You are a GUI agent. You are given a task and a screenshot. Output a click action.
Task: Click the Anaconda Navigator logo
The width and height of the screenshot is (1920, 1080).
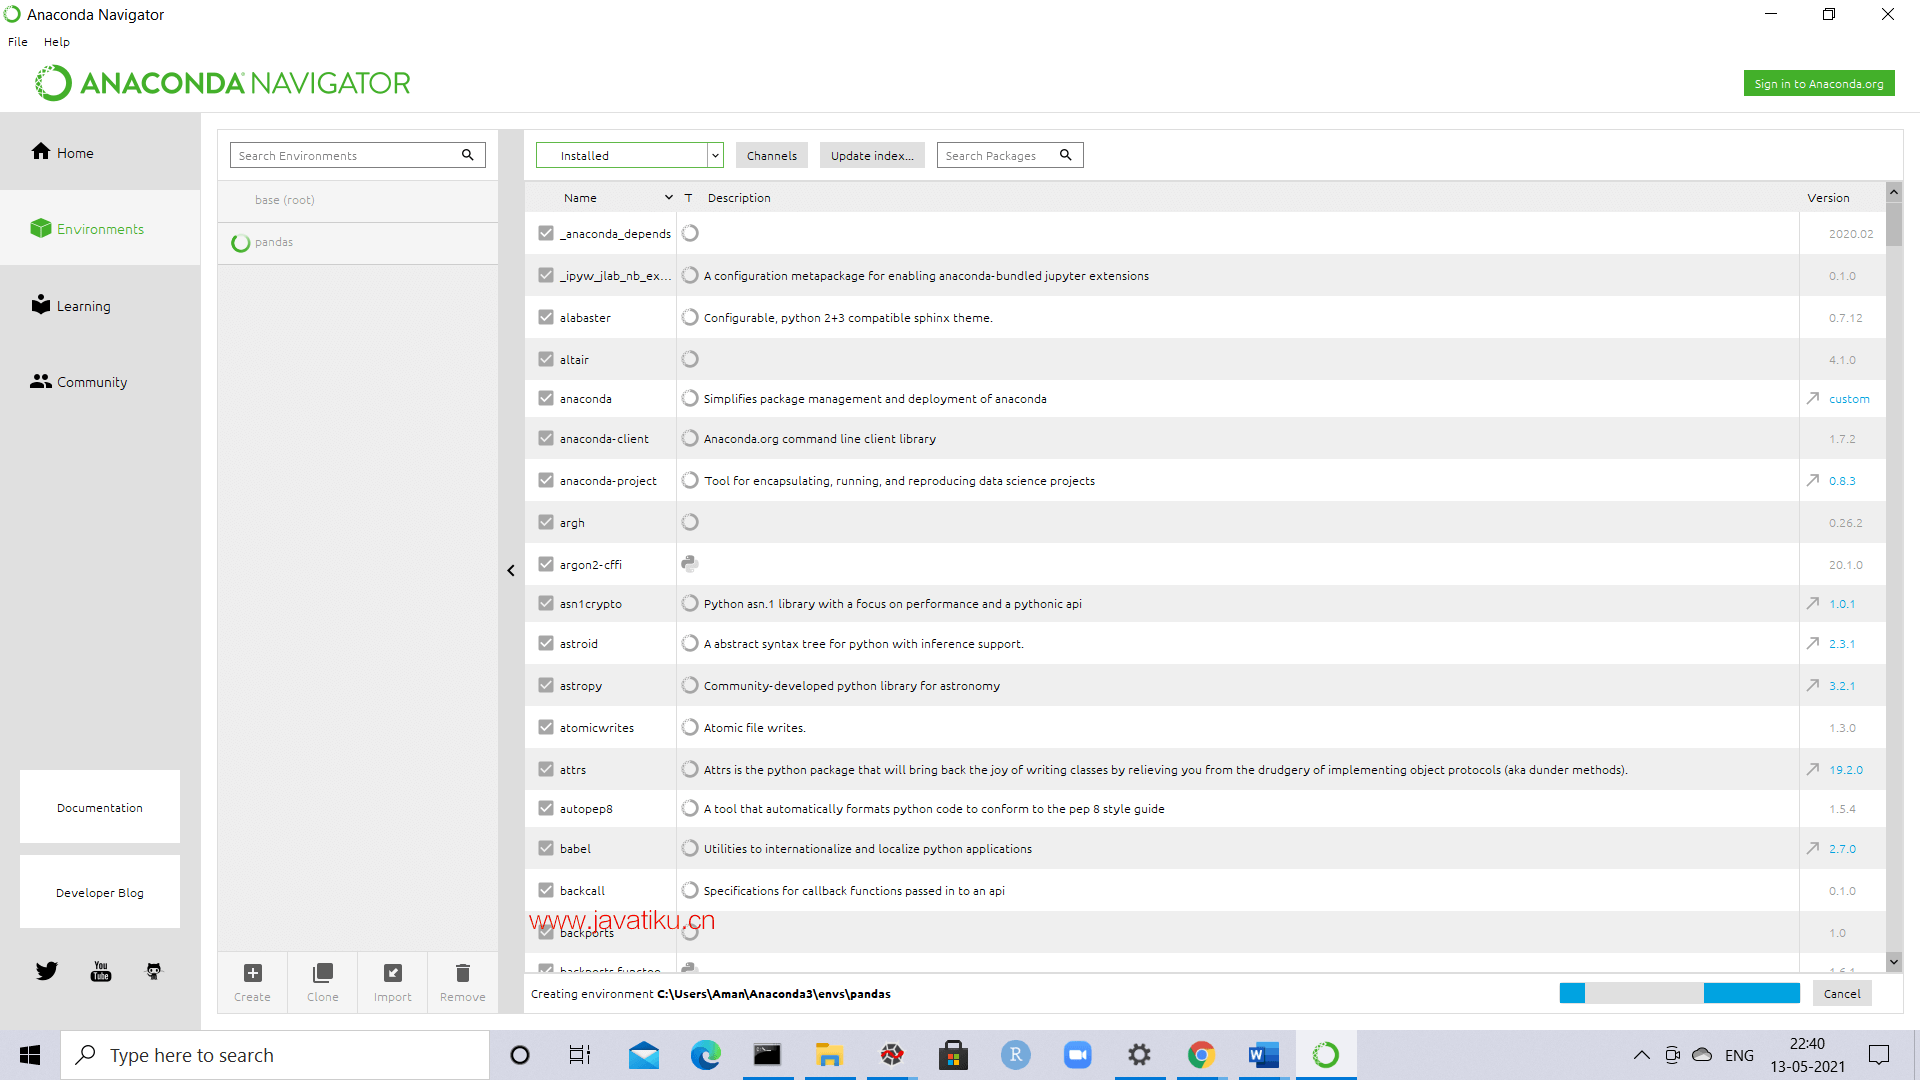click(222, 83)
